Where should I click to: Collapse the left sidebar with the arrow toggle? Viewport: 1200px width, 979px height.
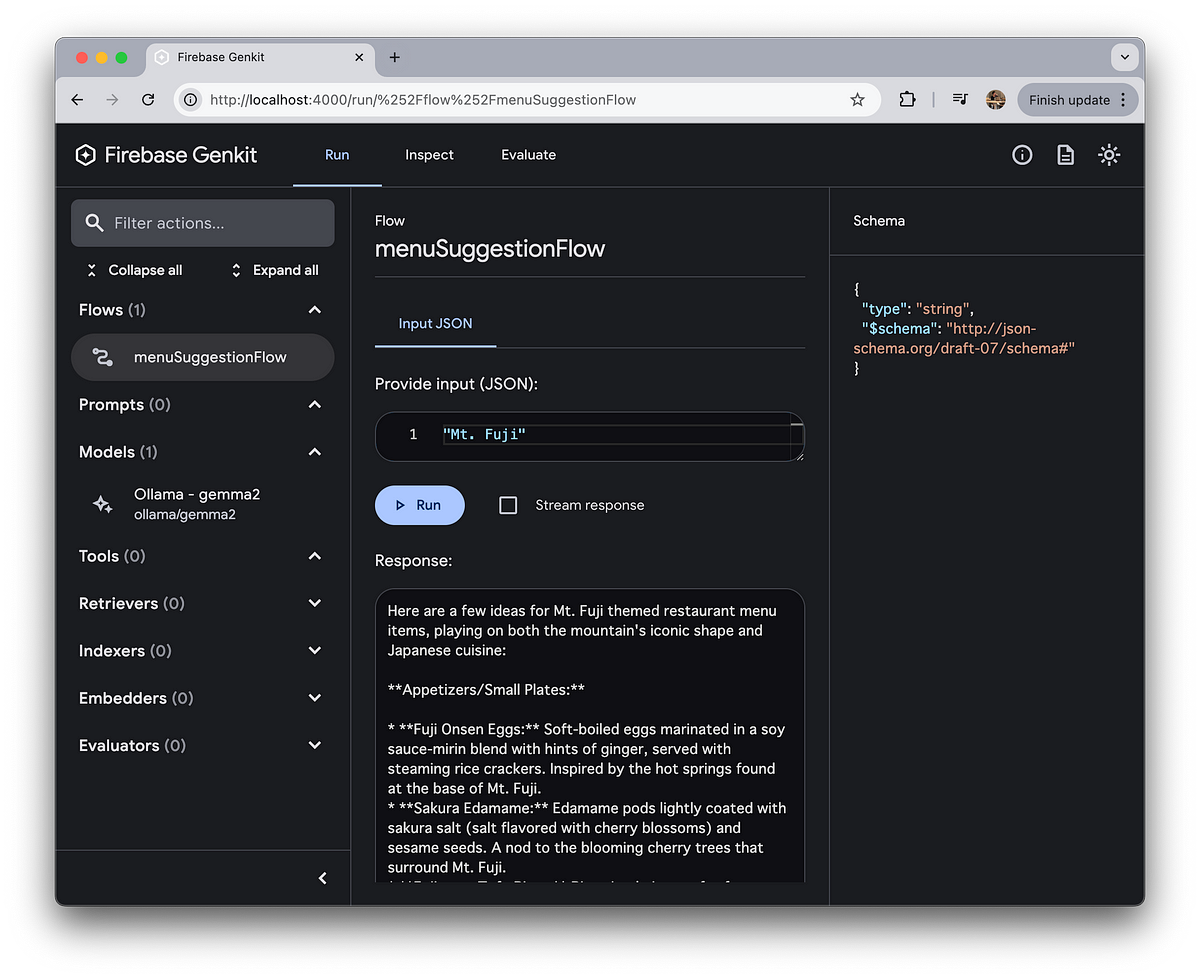click(322, 877)
